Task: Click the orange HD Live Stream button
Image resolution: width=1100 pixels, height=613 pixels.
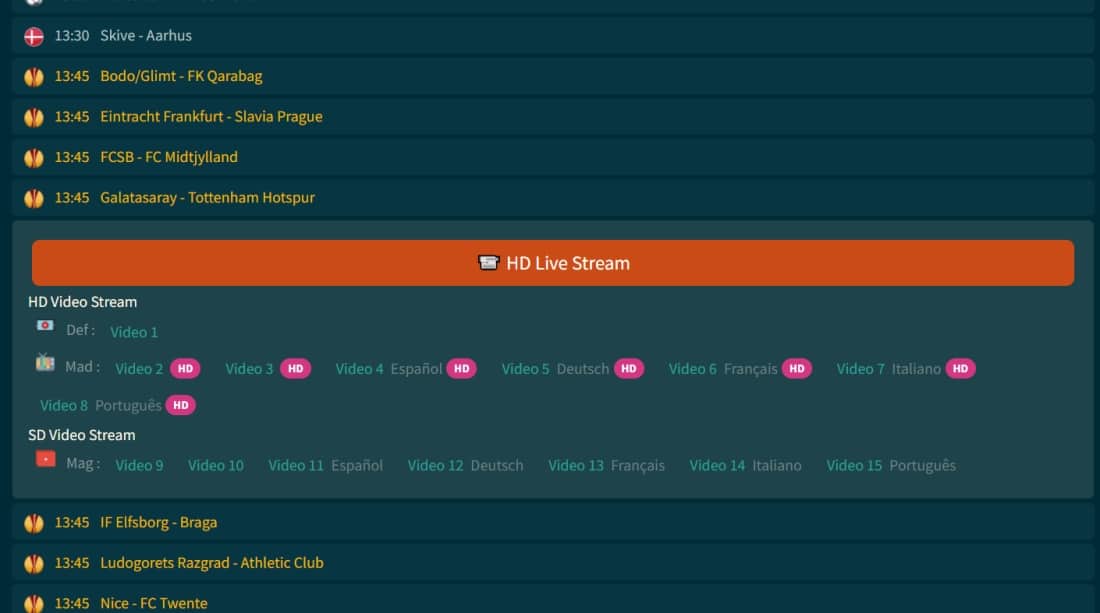Action: tap(553, 263)
